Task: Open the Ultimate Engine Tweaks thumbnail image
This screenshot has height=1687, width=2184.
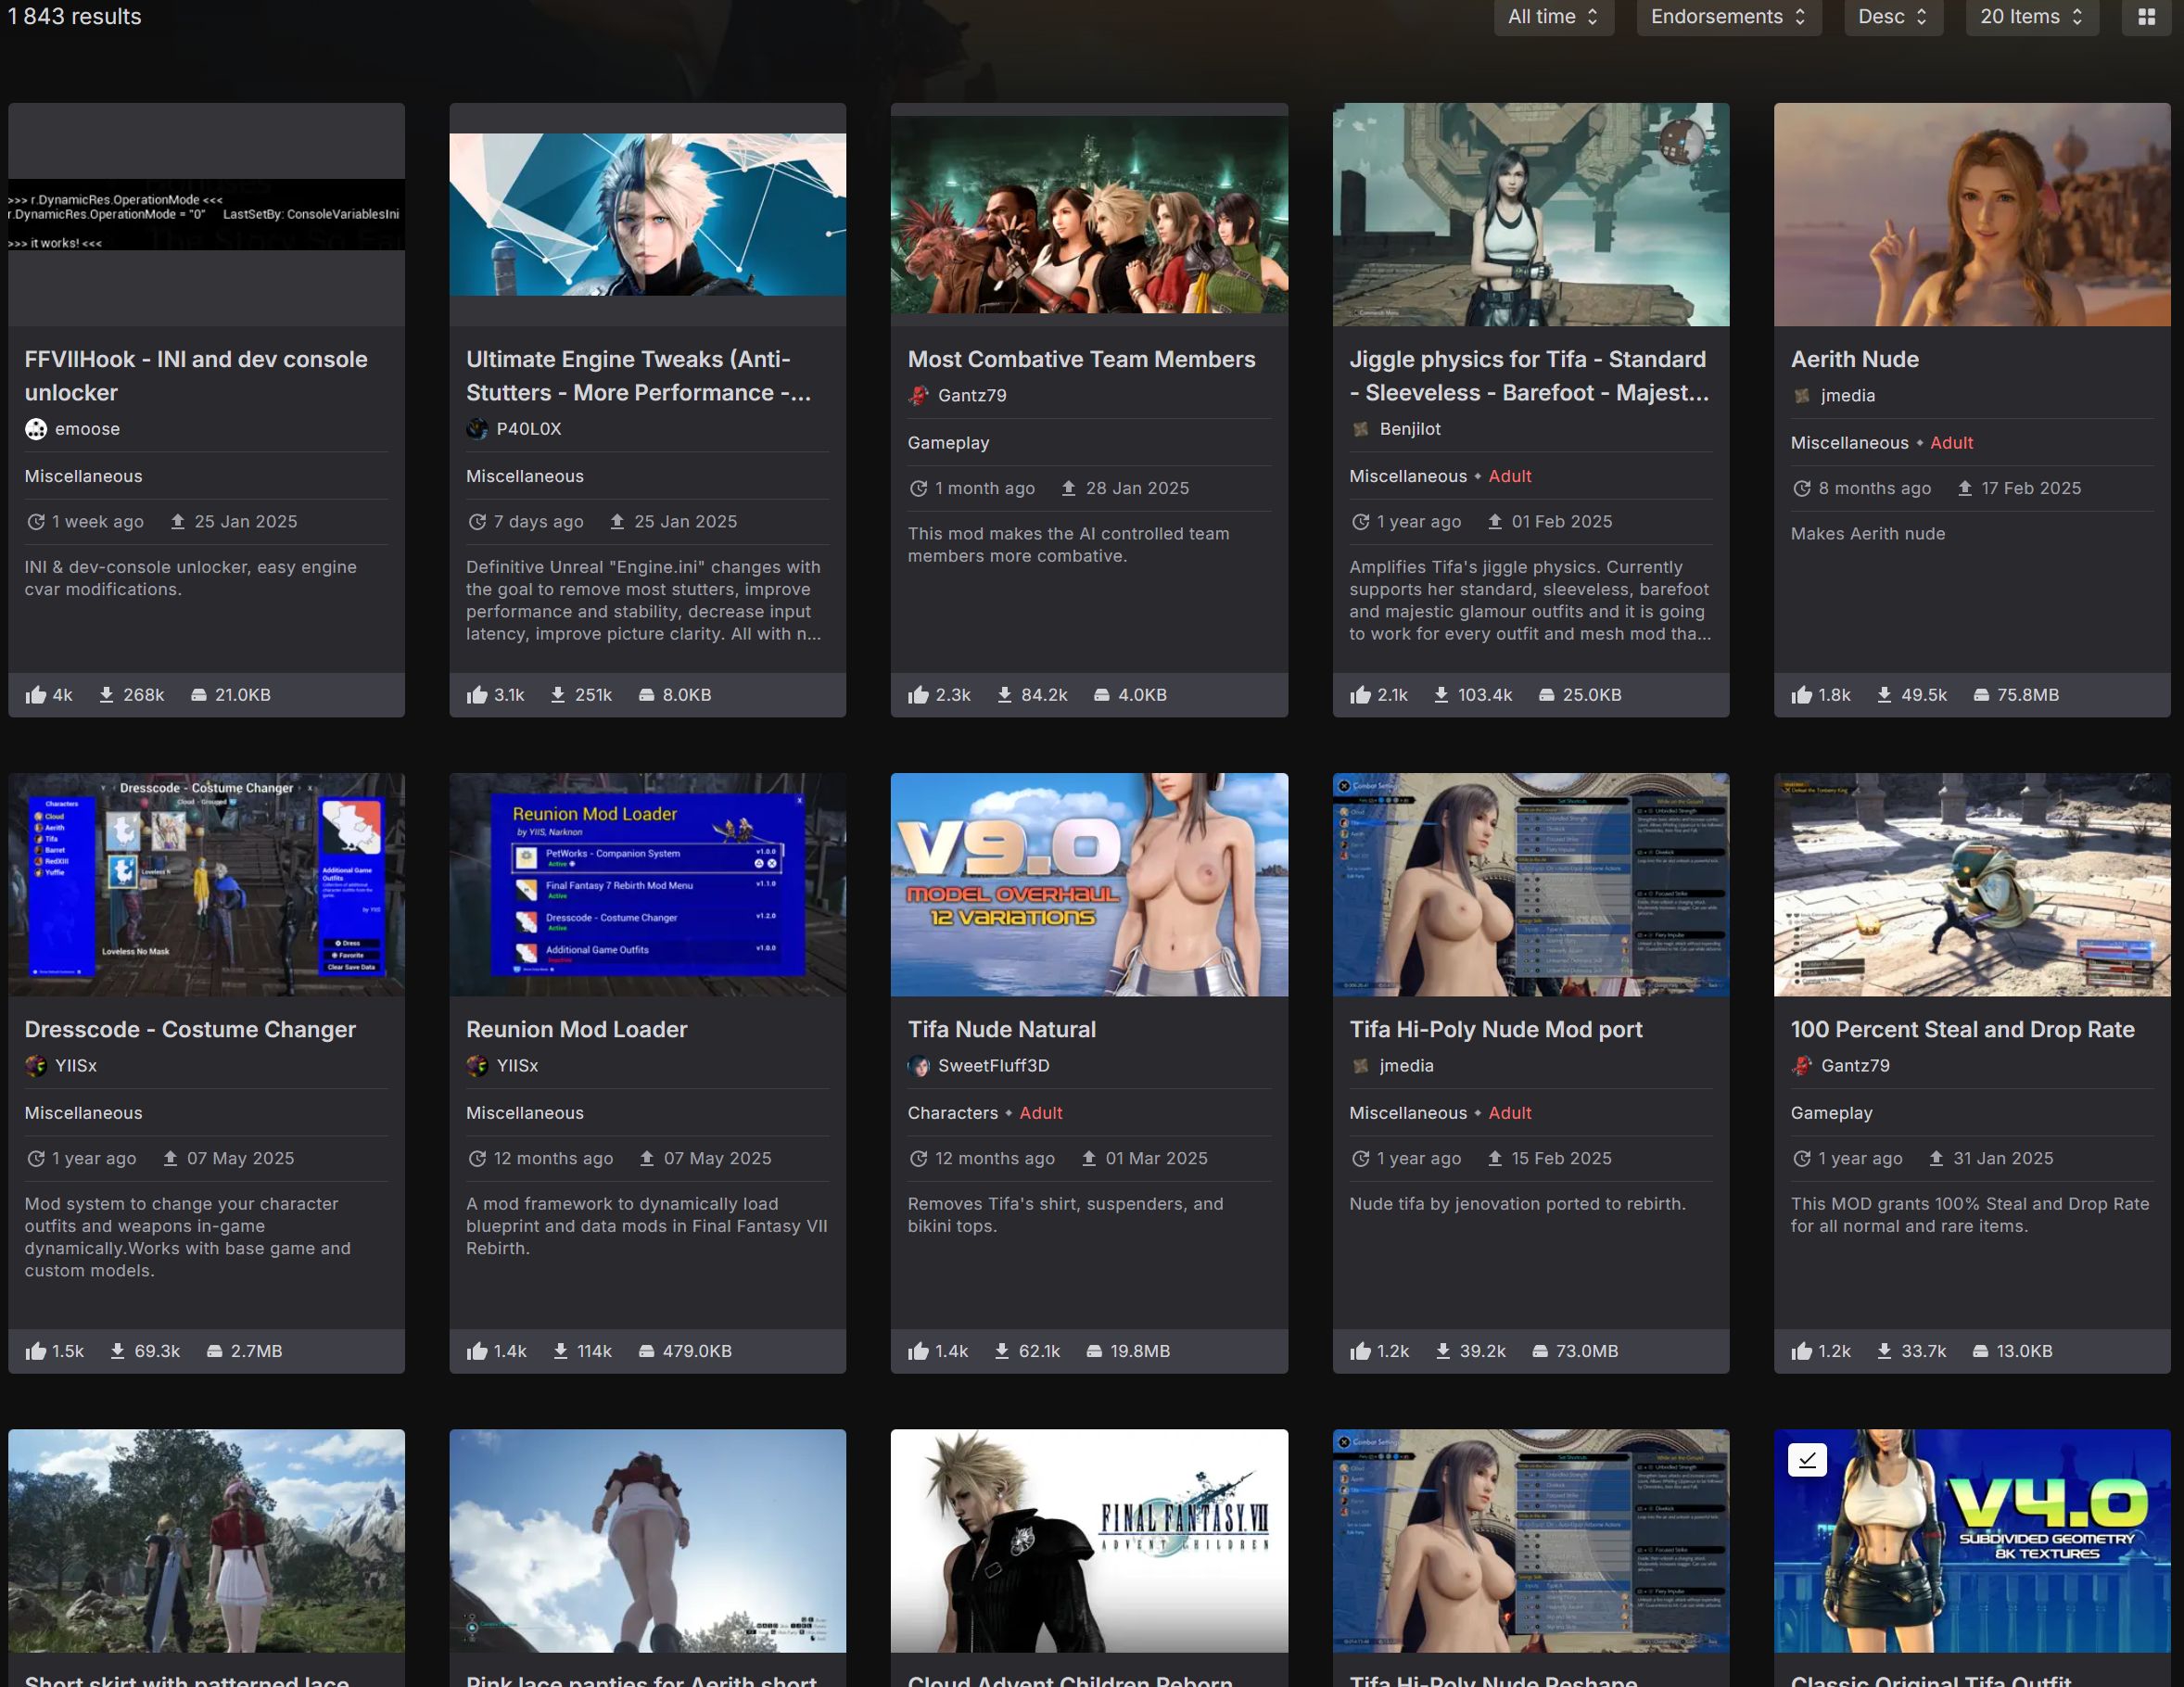Action: click(x=647, y=215)
